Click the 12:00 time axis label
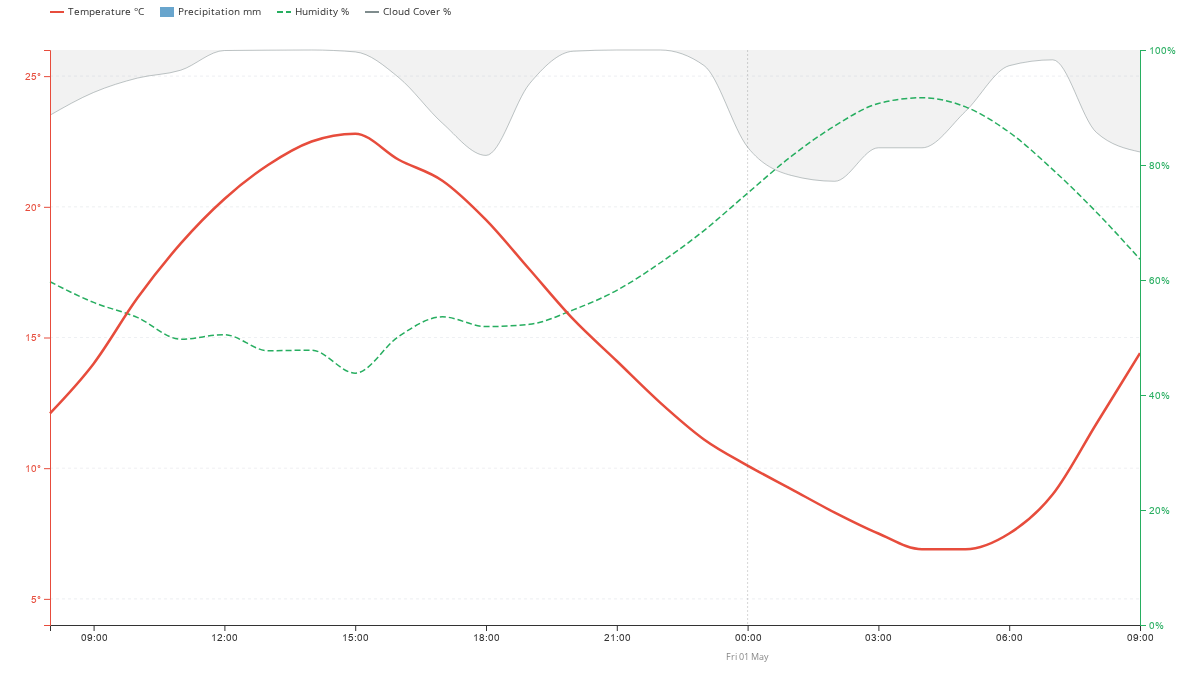The image size is (1200, 675). 225,637
